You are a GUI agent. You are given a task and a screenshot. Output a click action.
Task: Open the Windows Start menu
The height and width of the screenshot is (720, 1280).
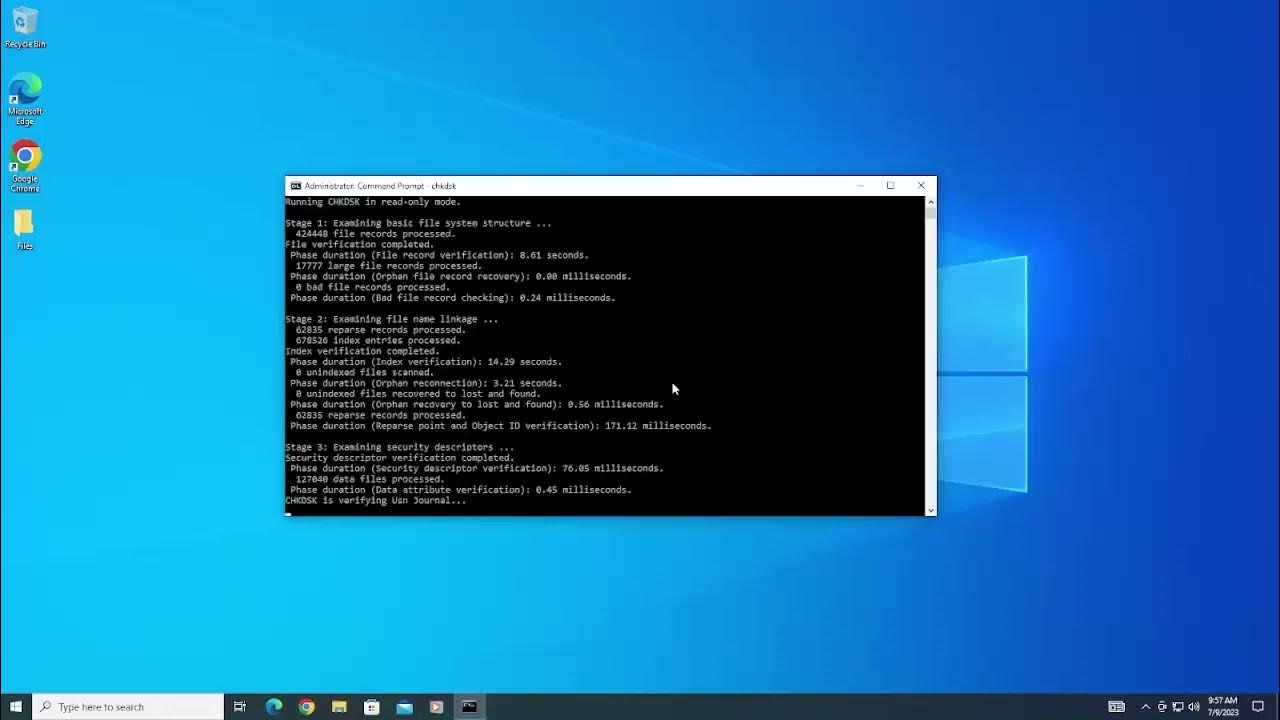16,707
